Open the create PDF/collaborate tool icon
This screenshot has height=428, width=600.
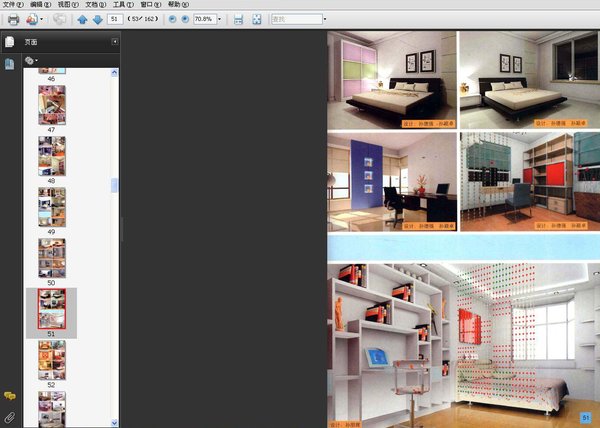point(32,19)
